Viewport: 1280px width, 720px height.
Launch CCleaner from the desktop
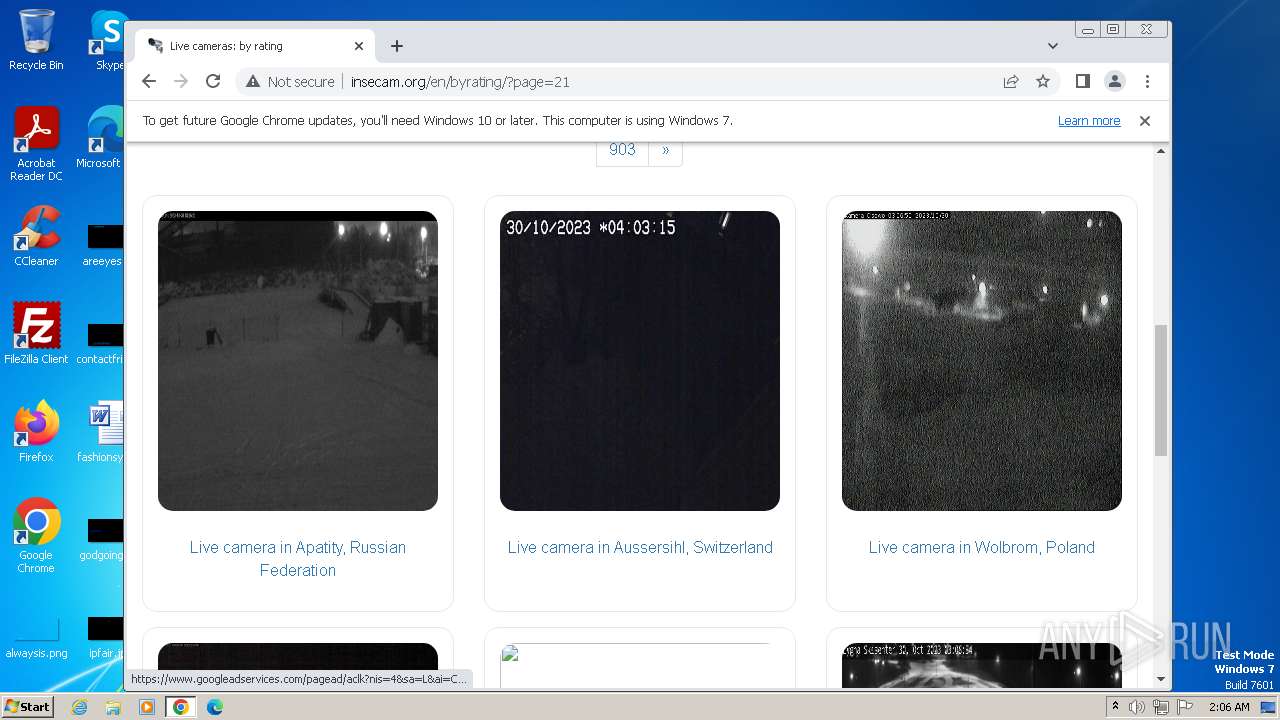tap(36, 236)
